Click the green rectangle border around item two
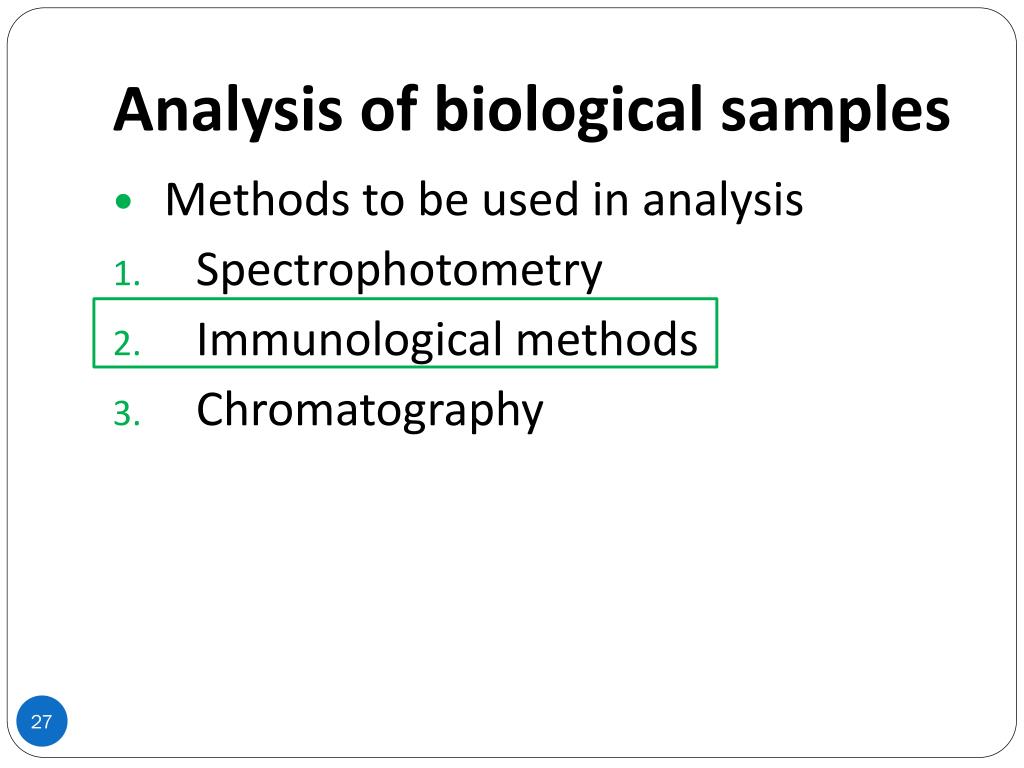Image resolution: width=1024 pixels, height=768 pixels. coord(405,299)
